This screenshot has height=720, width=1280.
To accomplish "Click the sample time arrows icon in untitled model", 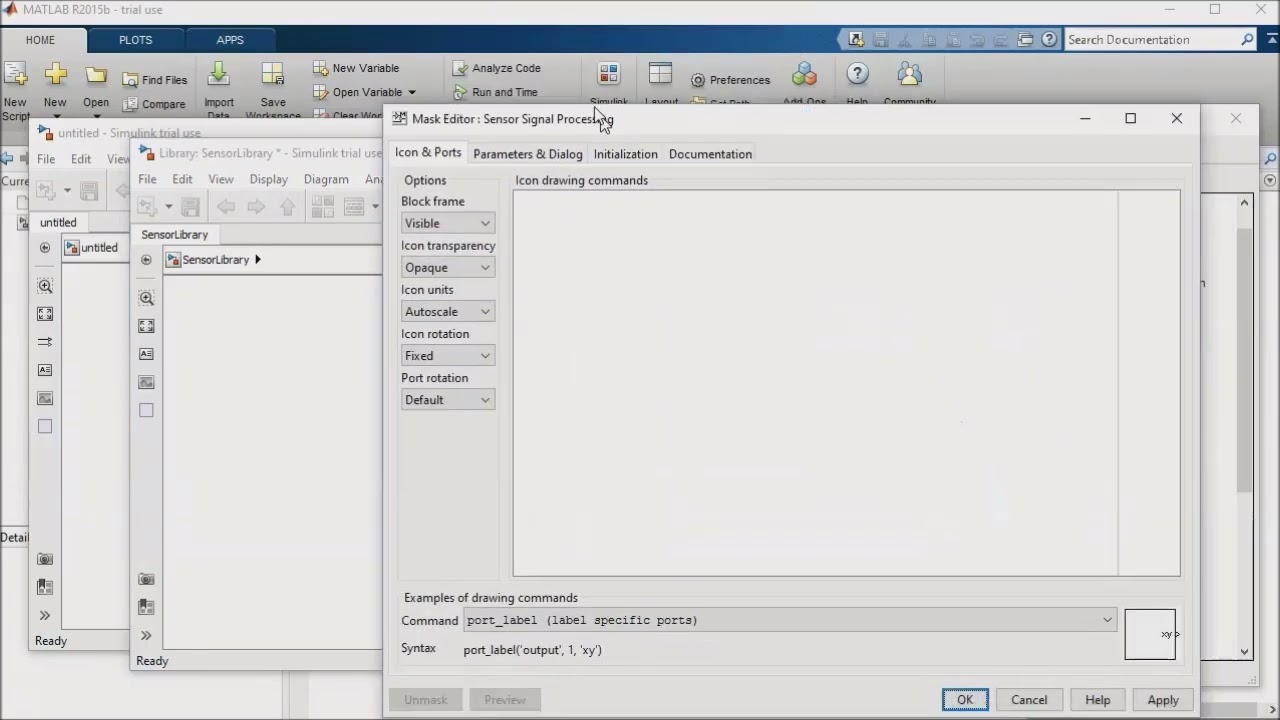I will tap(45, 342).
